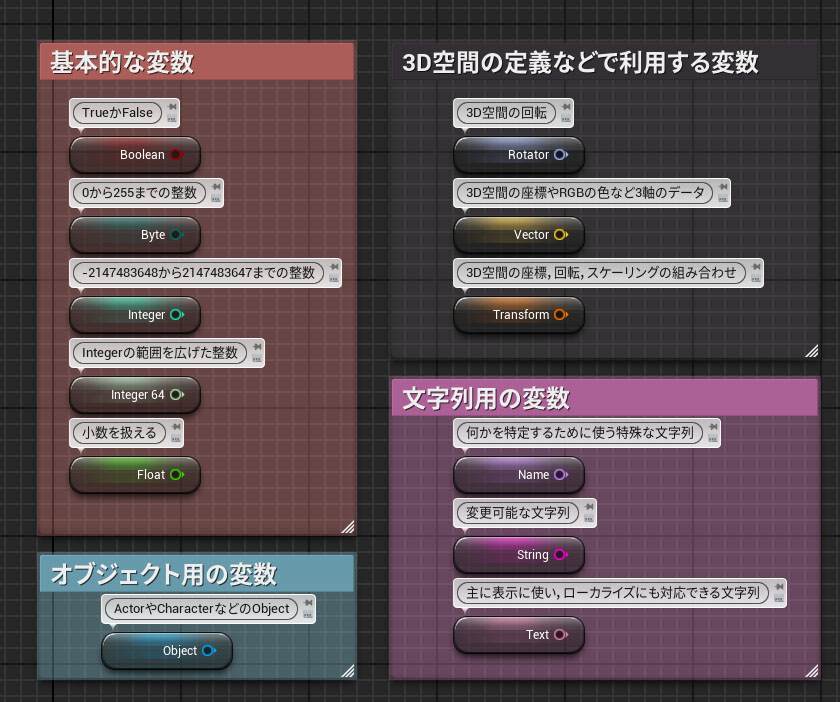This screenshot has height=702, width=840.
Task: Toggle pin icon on '変更可能な文字列' comment bubble
Action: point(588,507)
